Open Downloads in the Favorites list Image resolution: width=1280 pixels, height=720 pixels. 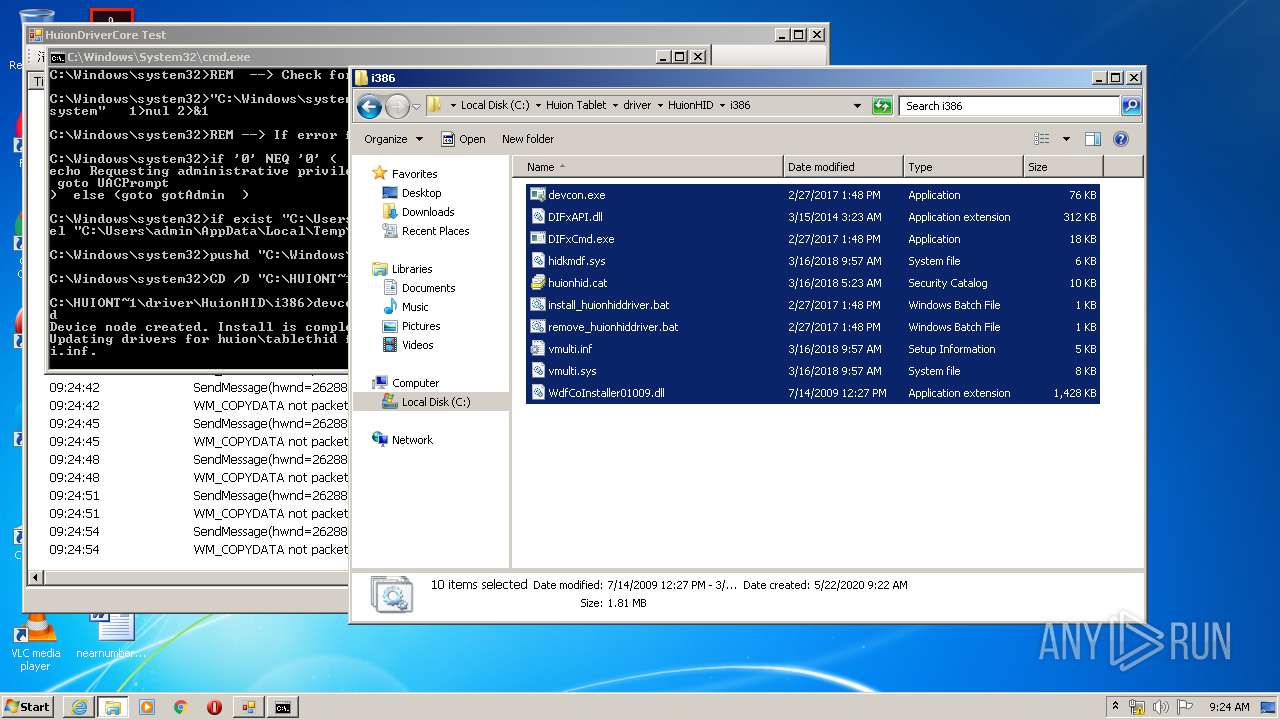pos(428,212)
